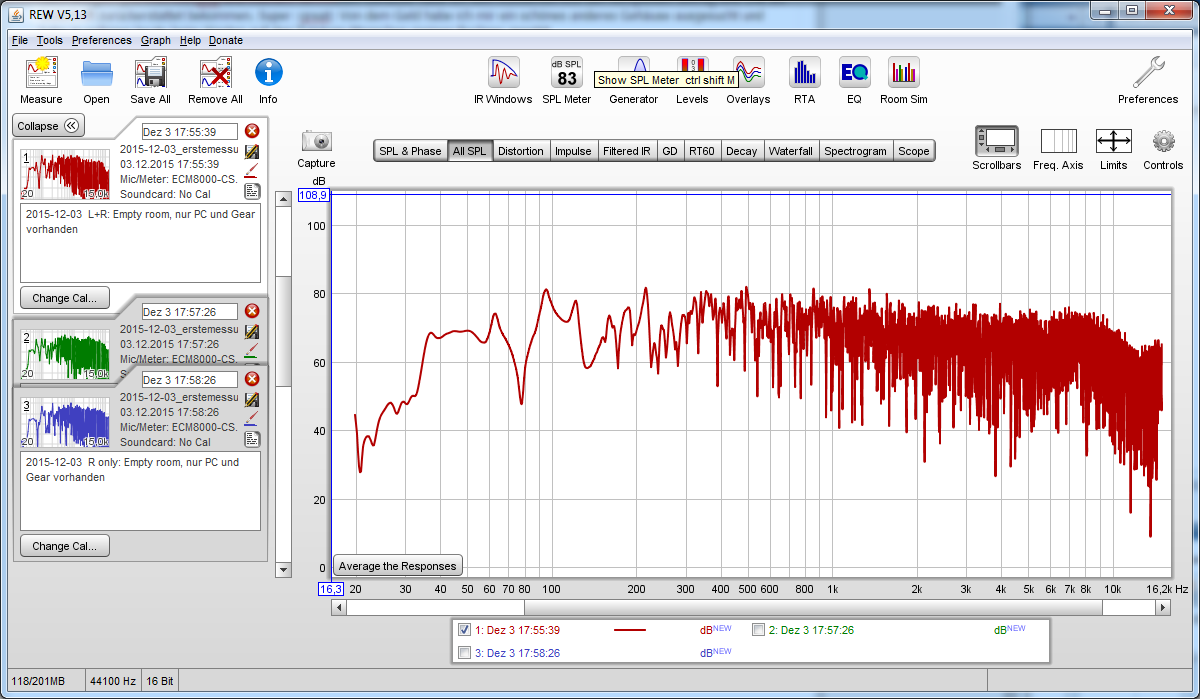1200x699 pixels.
Task: Switch to the Waterfall tab
Action: pyautogui.click(x=791, y=151)
